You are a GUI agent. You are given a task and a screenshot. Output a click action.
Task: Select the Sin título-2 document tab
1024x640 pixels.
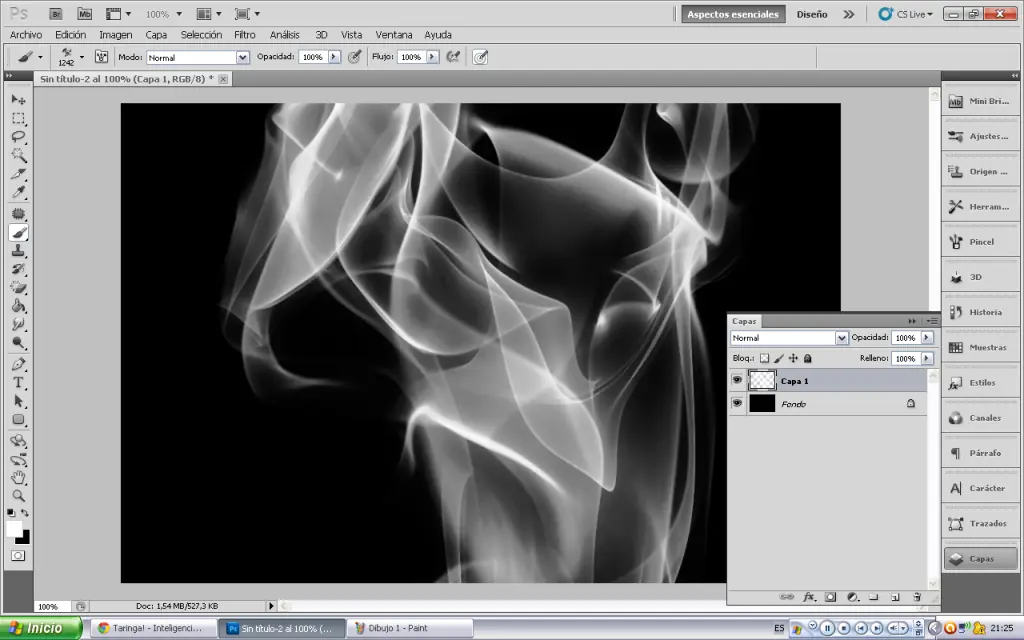point(127,78)
